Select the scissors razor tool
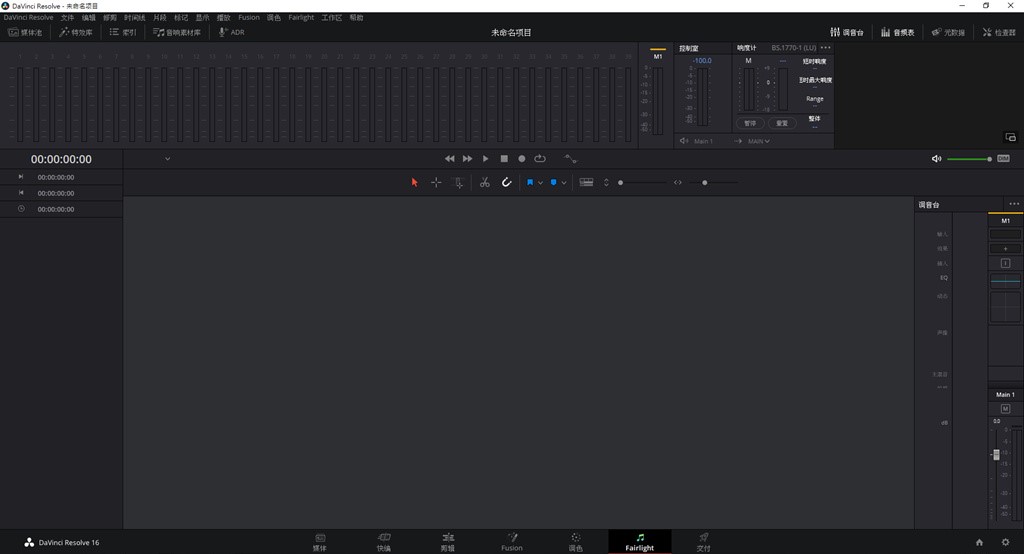1024x554 pixels. 485,182
